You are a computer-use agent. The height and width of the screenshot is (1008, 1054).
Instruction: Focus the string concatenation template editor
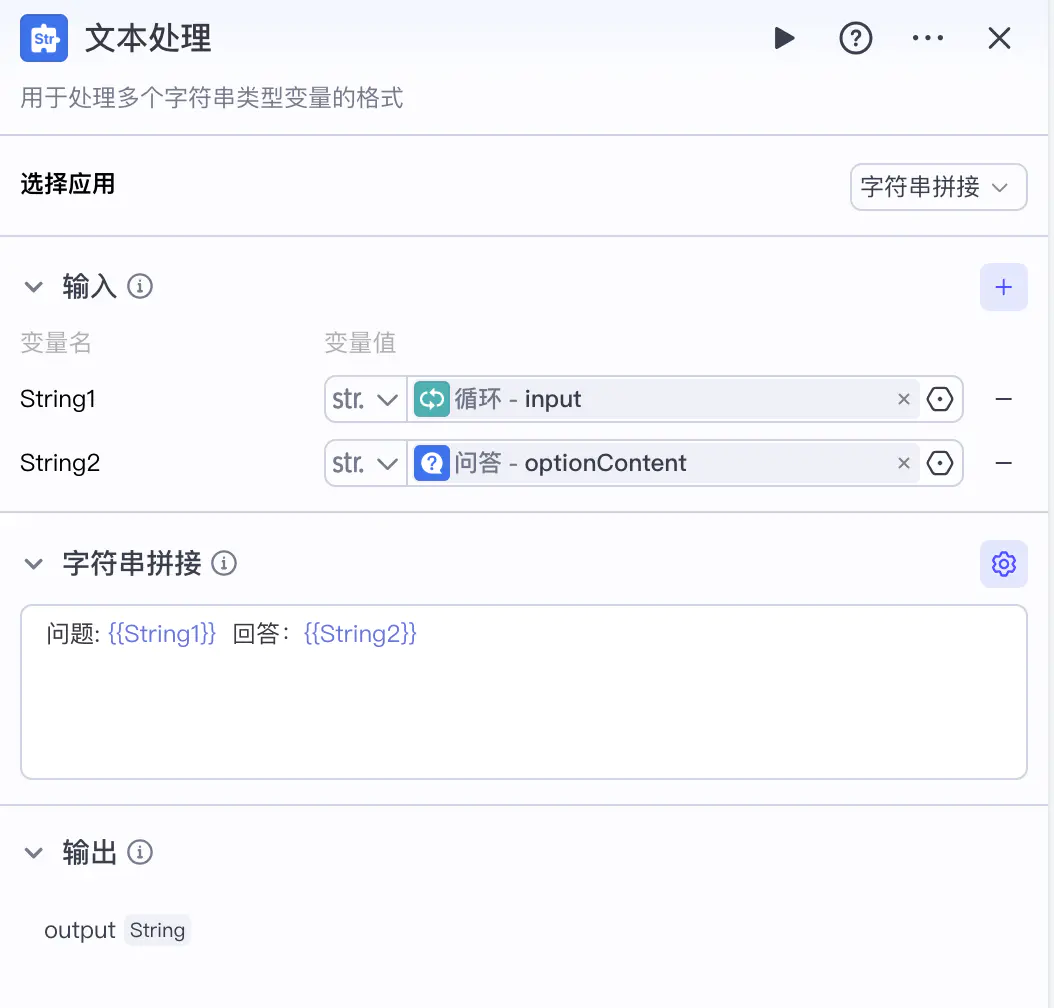click(524, 692)
